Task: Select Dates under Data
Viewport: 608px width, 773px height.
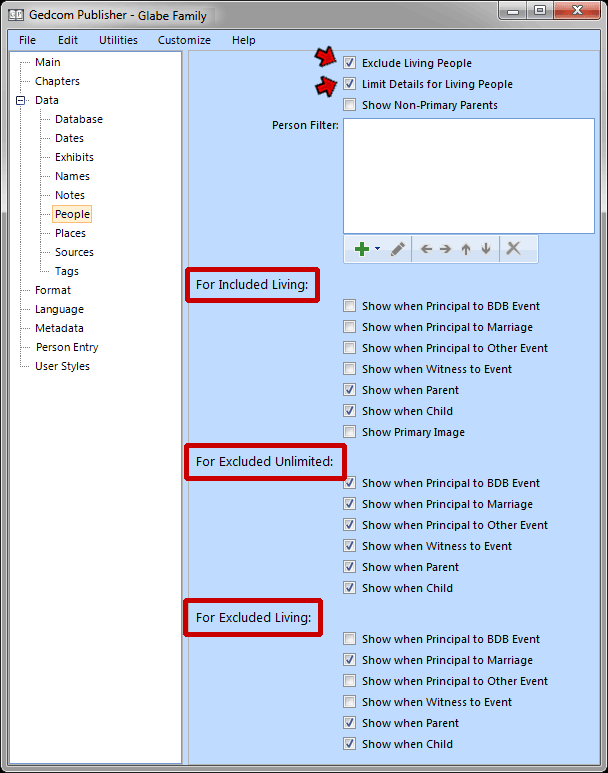Action: 70,139
